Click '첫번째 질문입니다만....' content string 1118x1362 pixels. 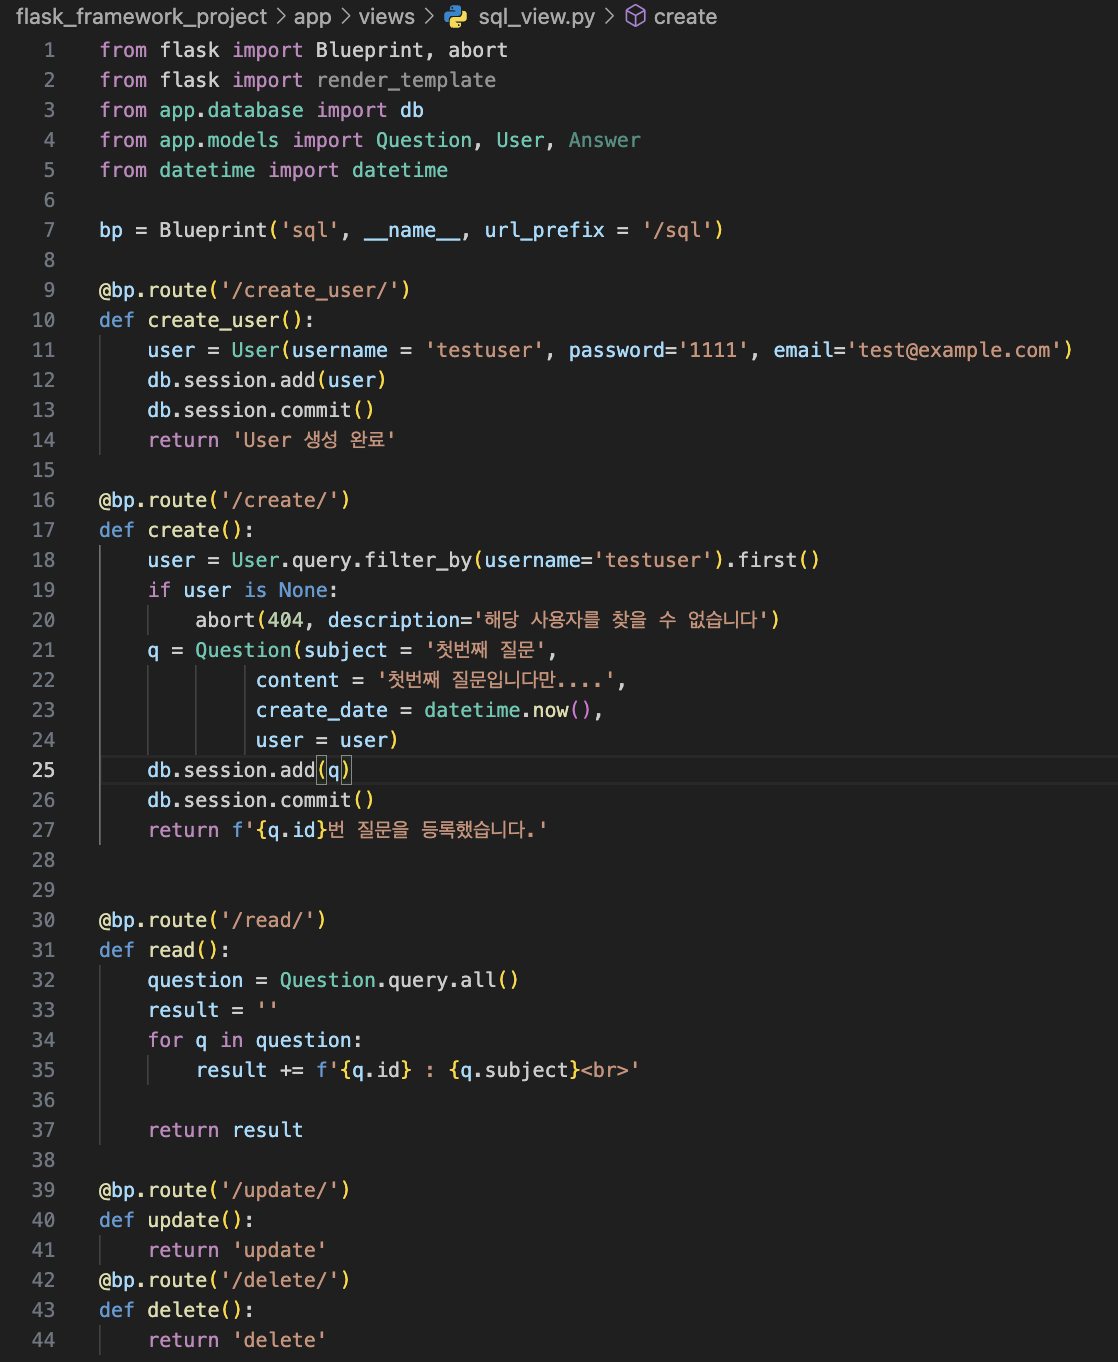click(x=497, y=680)
